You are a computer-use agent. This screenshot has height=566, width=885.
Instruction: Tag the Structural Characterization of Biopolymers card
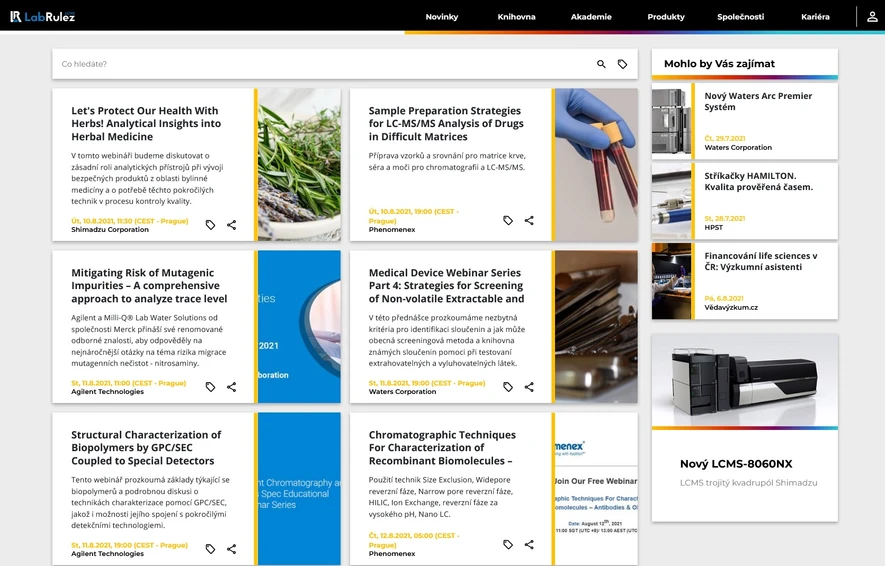click(211, 549)
